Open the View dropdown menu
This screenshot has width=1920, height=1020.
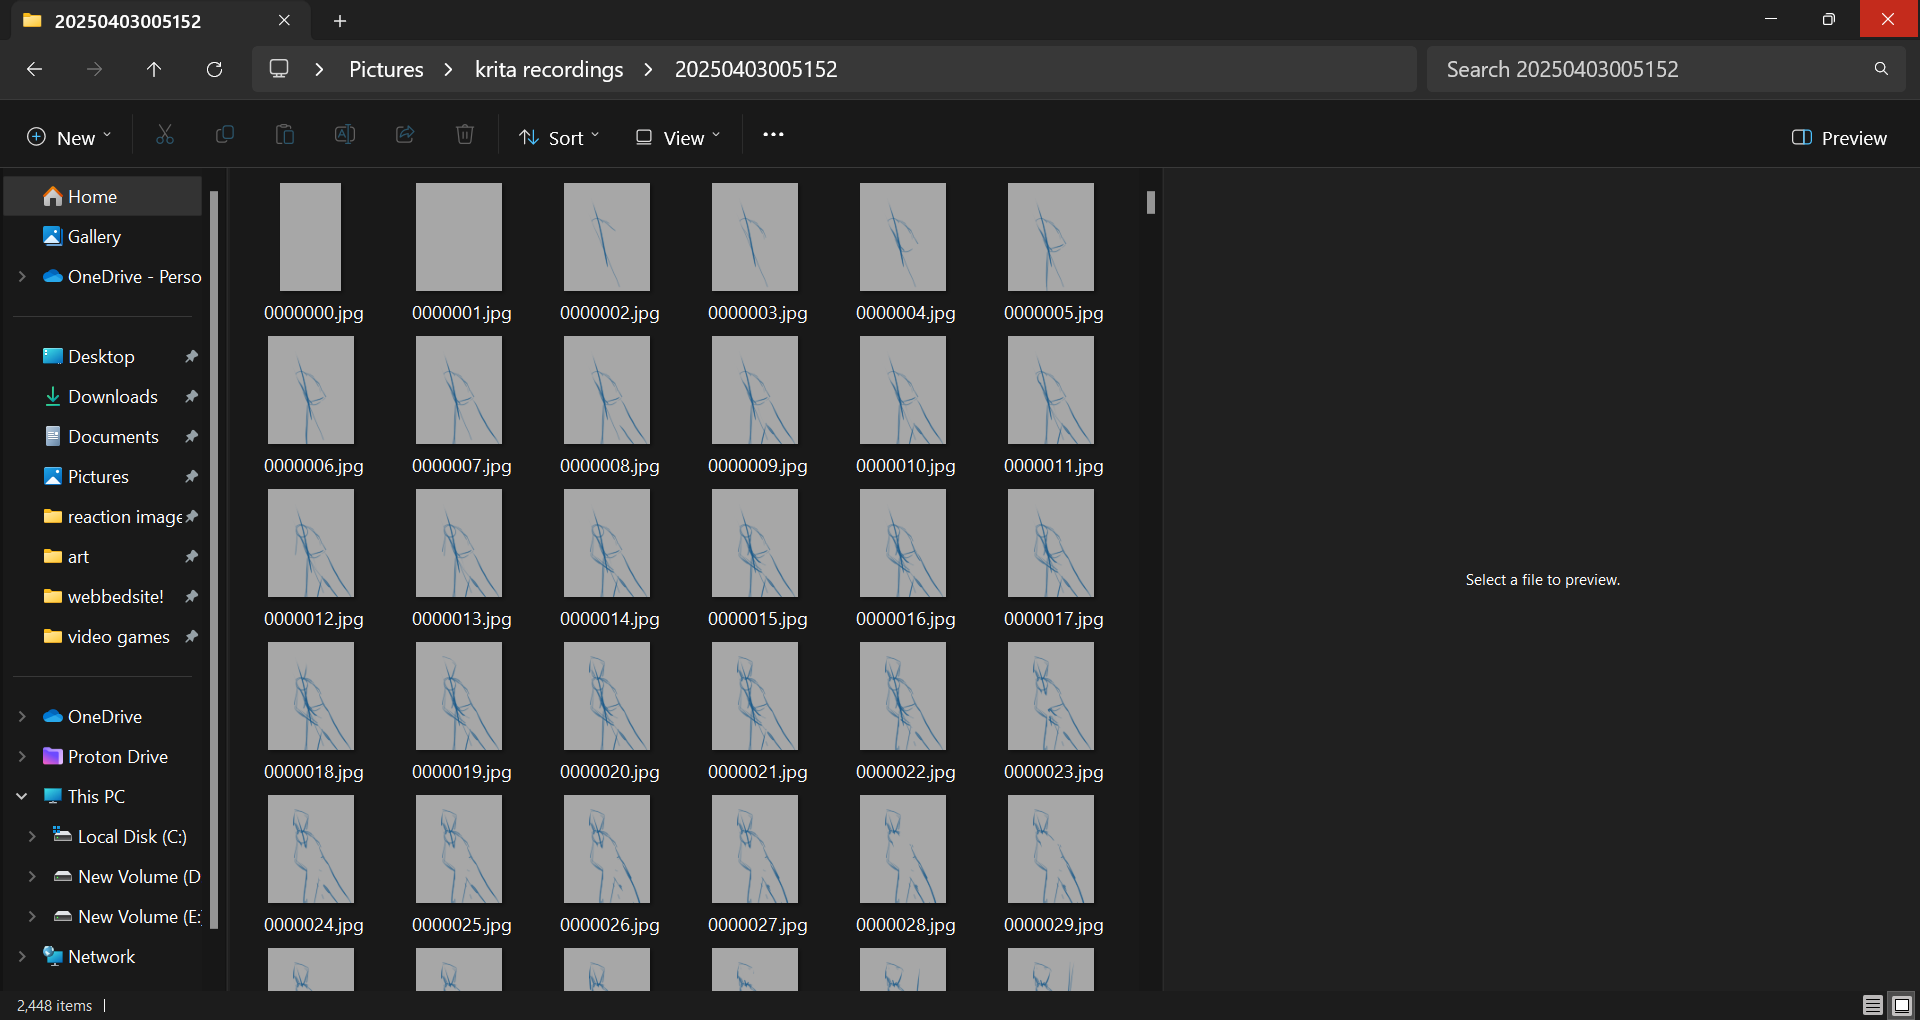(x=678, y=138)
